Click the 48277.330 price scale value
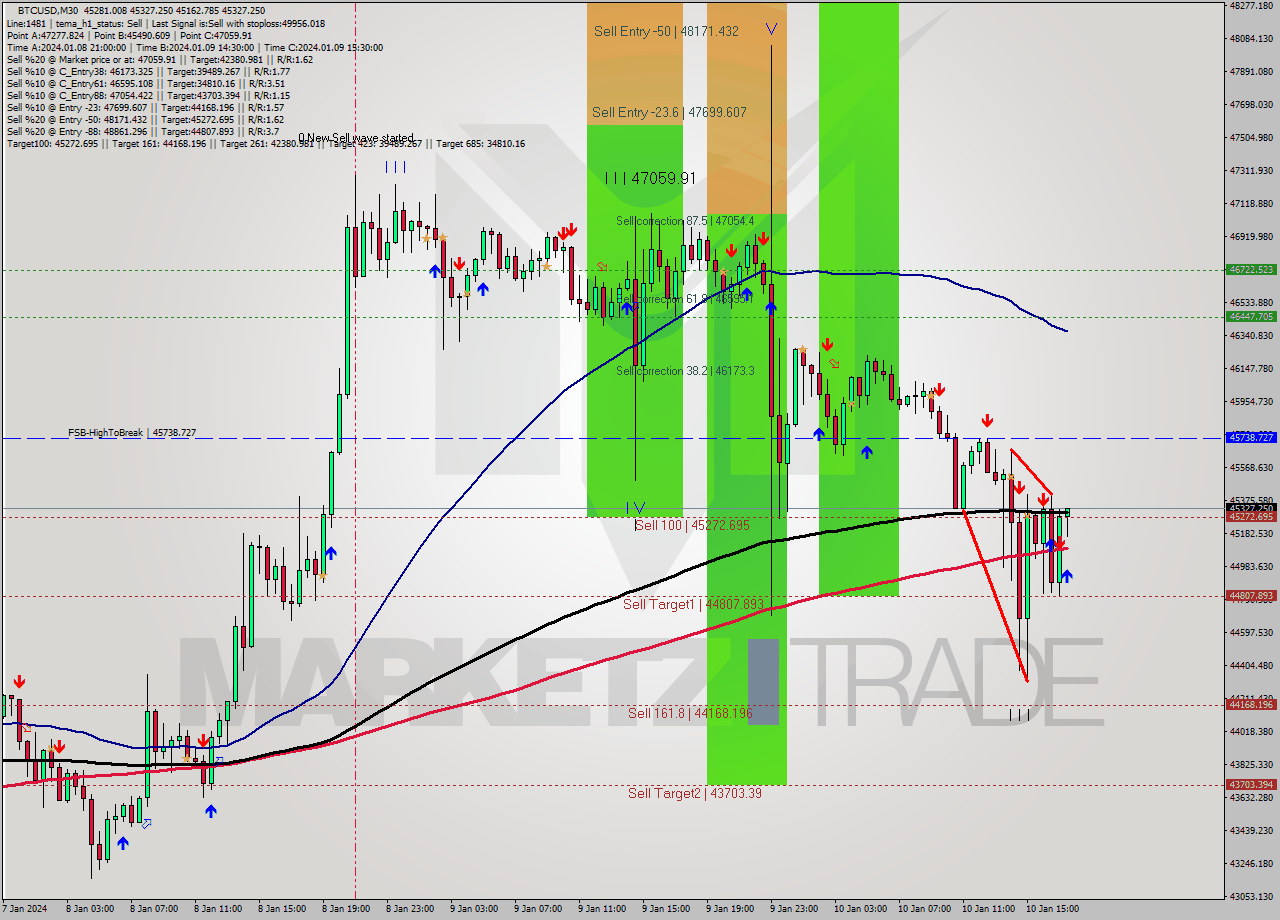This screenshot has height=920, width=1280. click(x=1252, y=6)
